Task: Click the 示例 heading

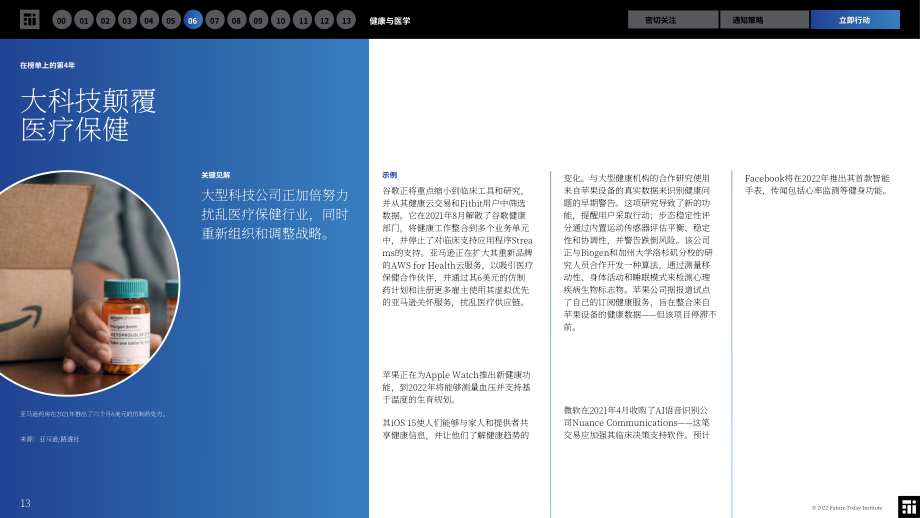Action: 390,175
